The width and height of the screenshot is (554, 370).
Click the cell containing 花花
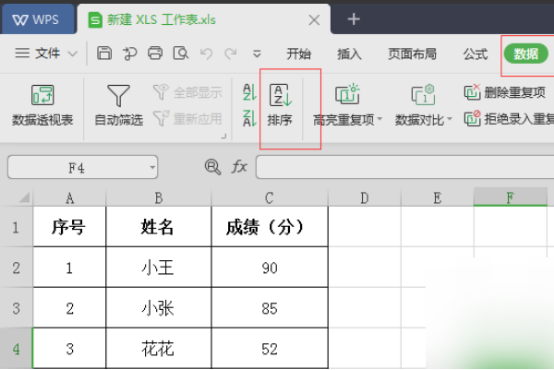(158, 349)
